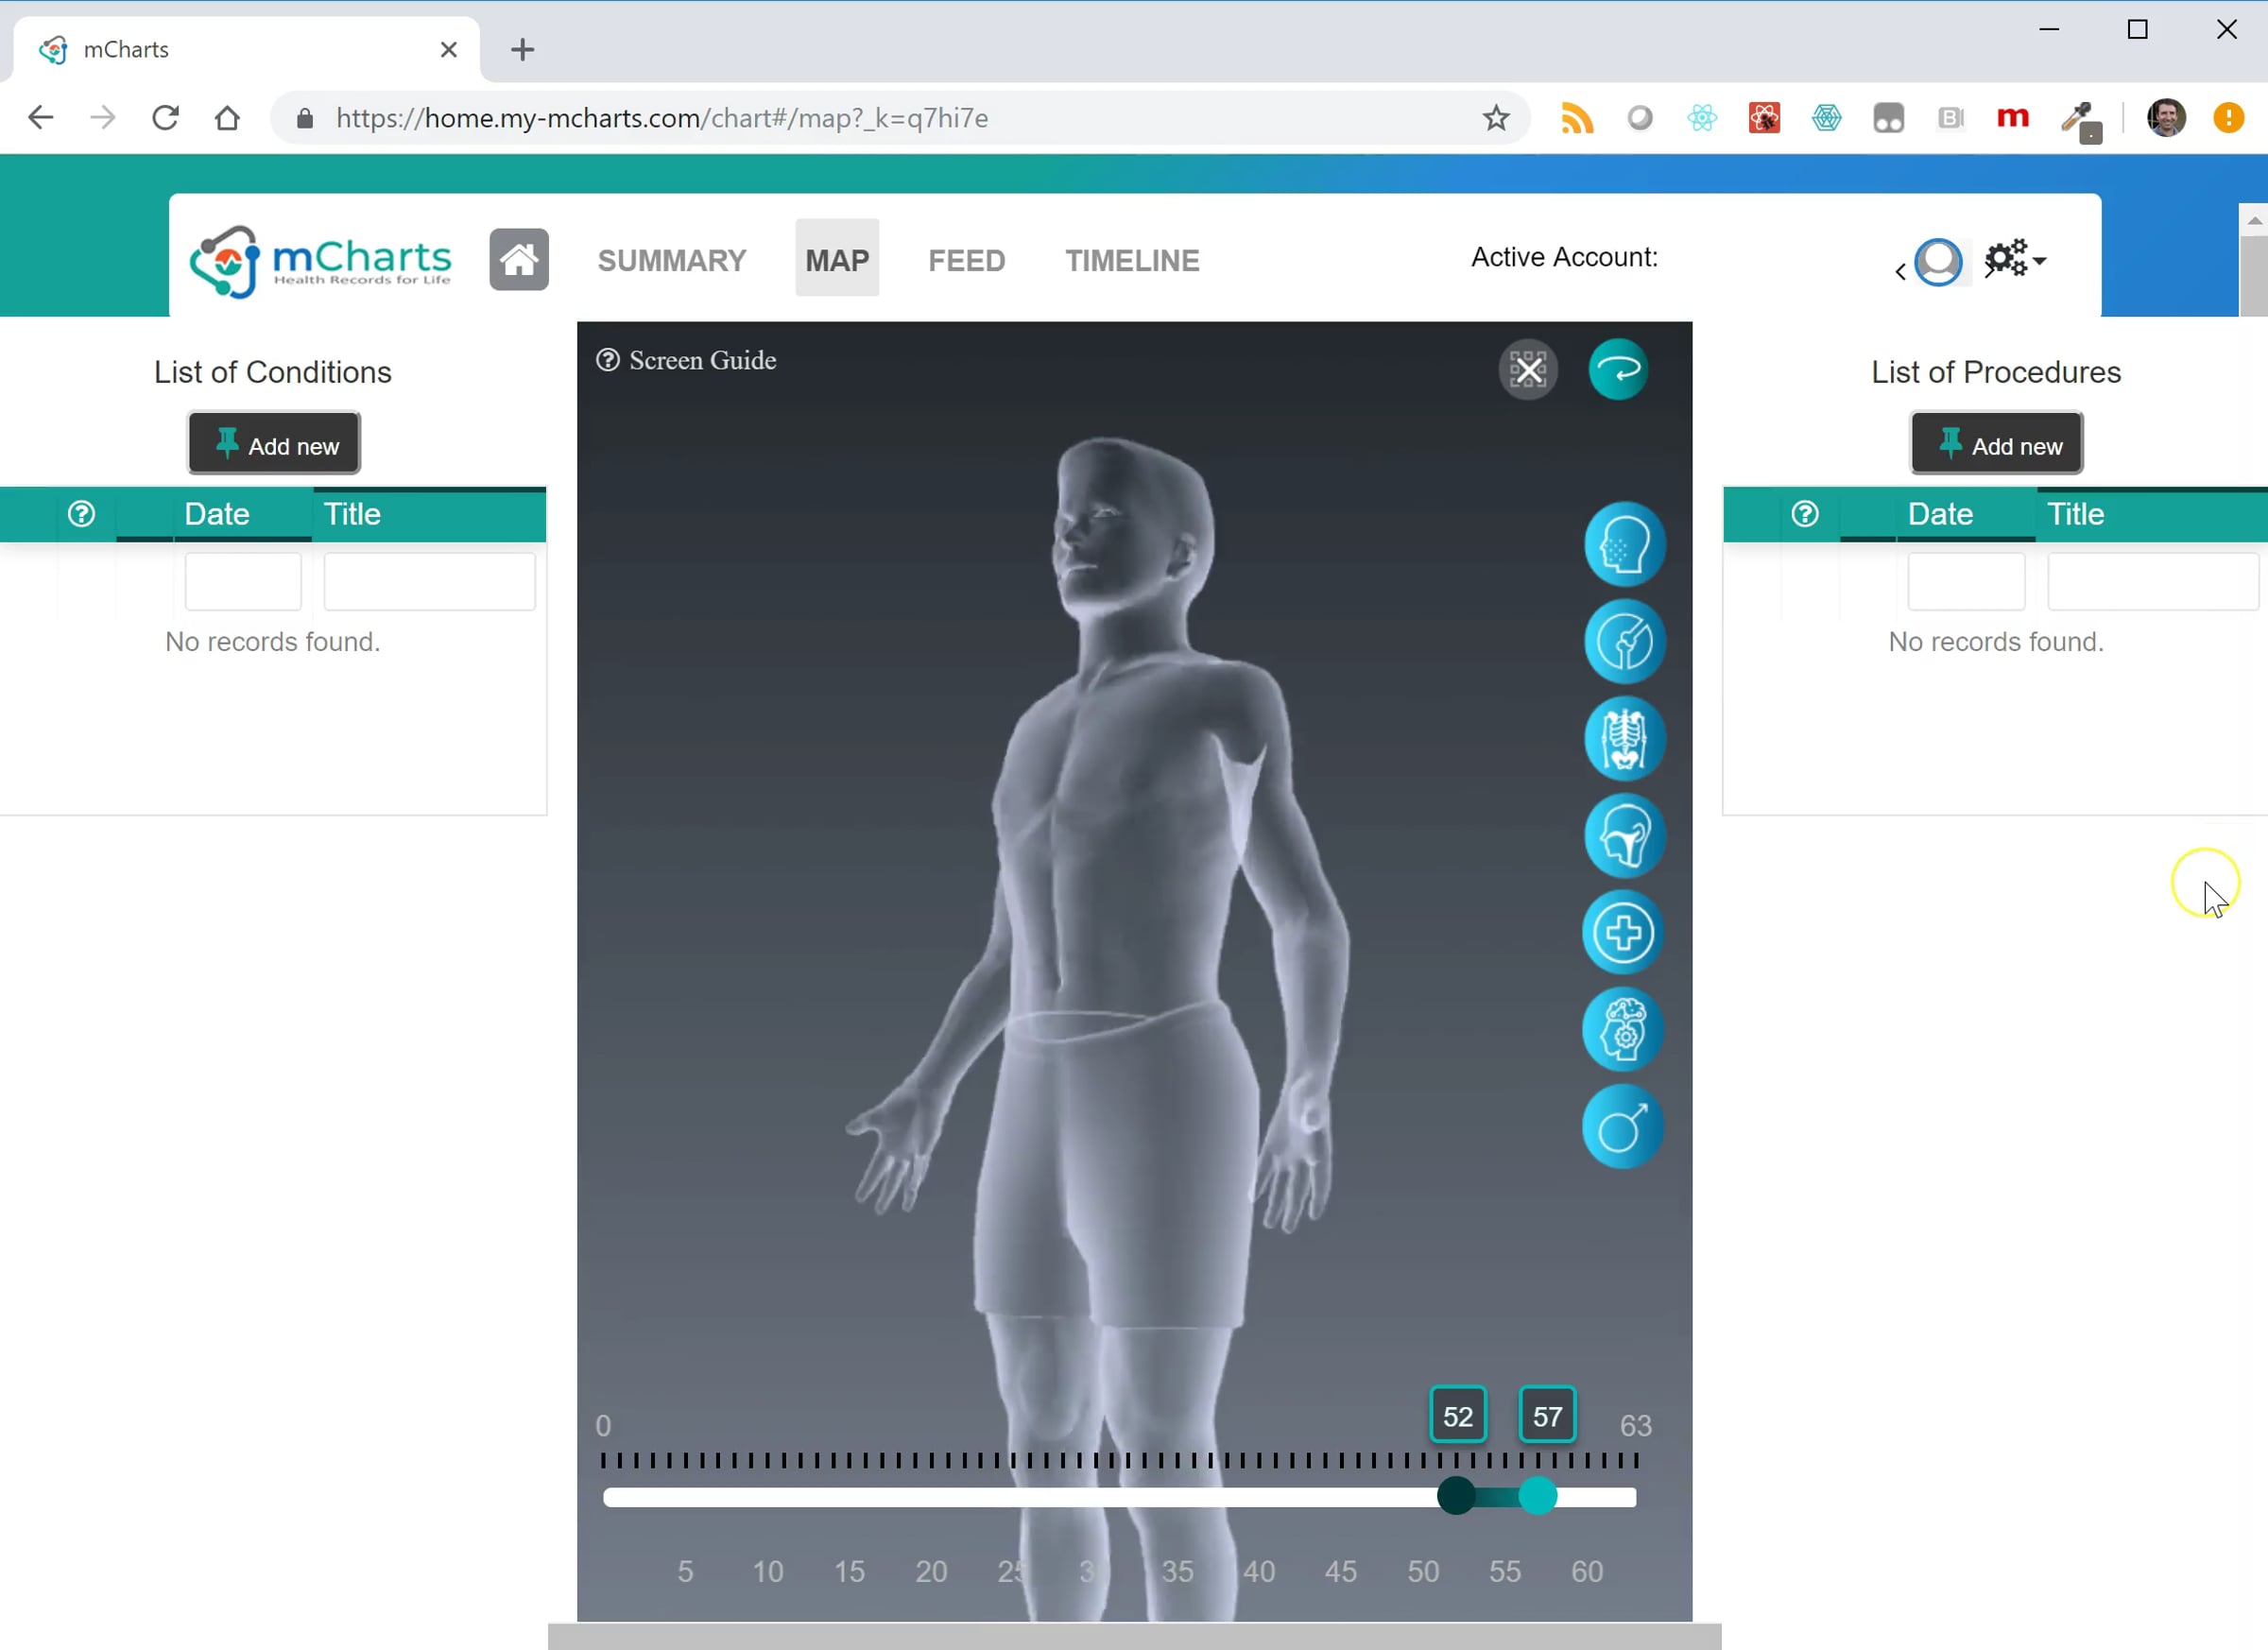The height and width of the screenshot is (1650, 2268).
Task: Click the browser home button
Action: (x=228, y=118)
